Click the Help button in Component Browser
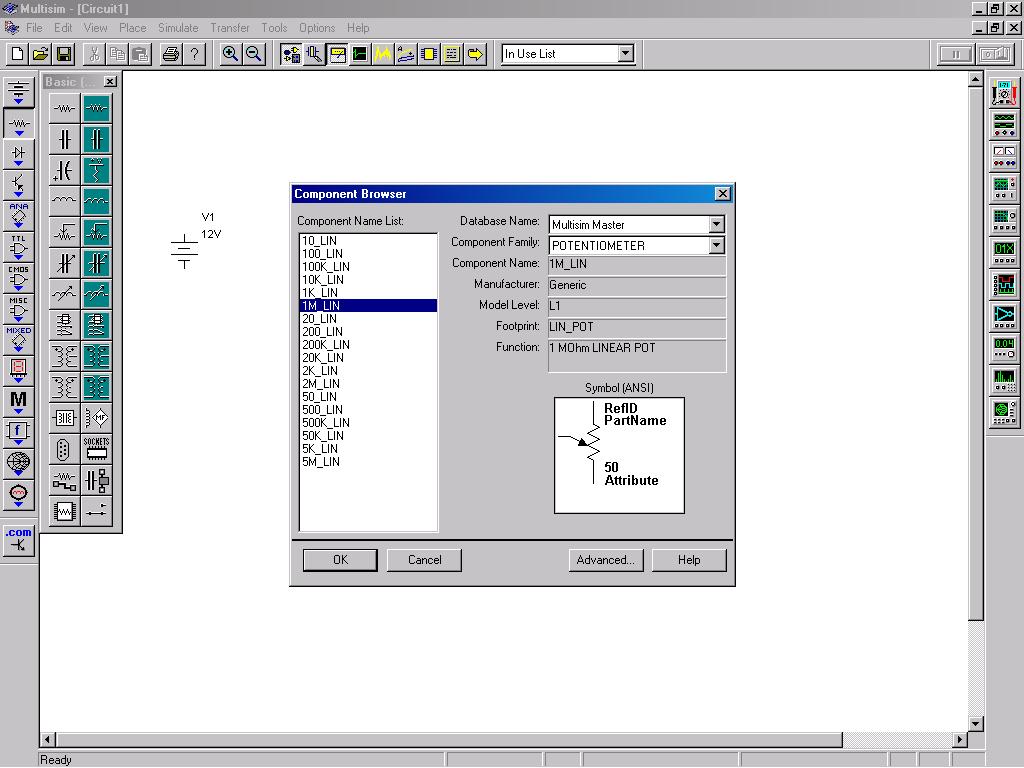The width and height of the screenshot is (1024, 768). pos(689,560)
